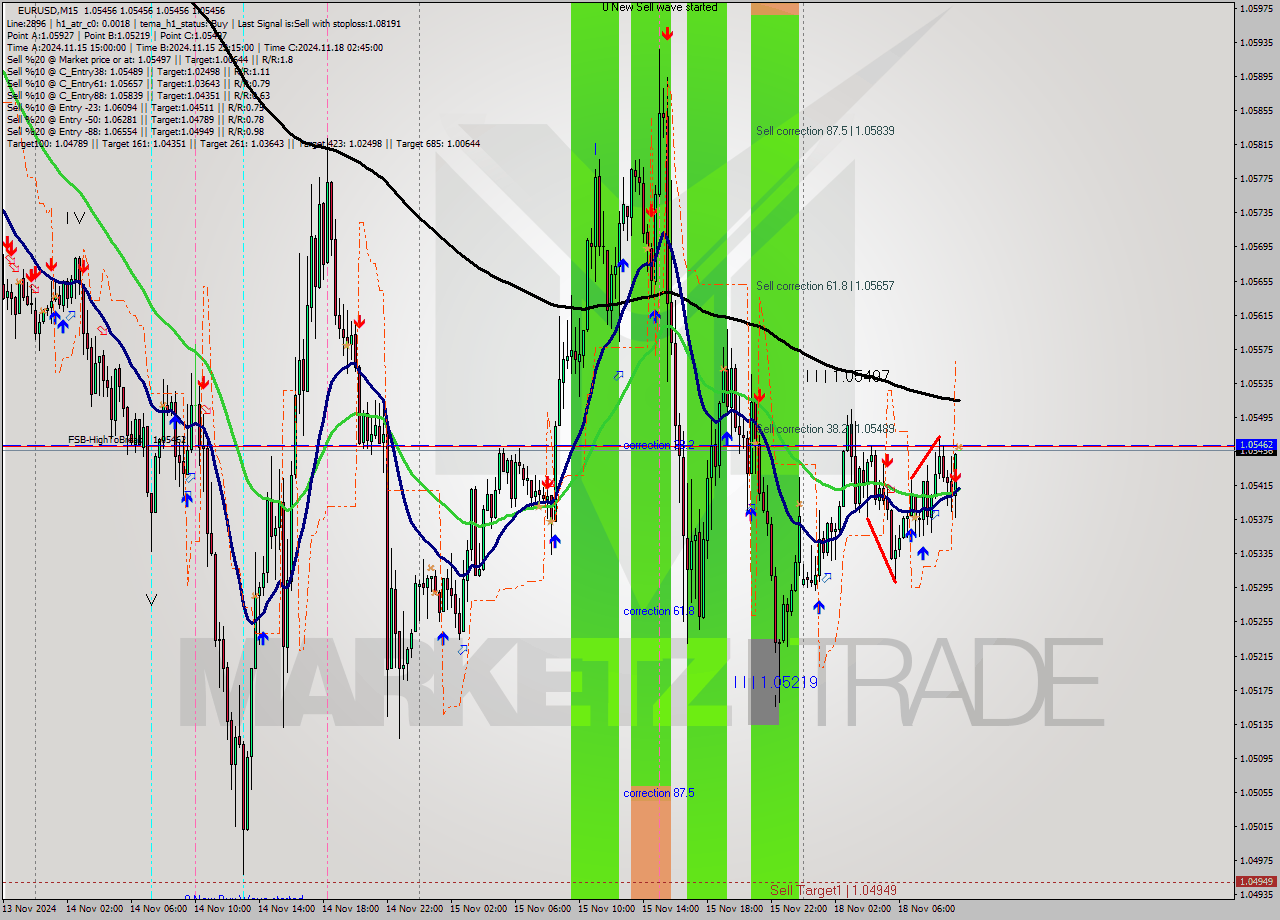Click the '13 Nov 2024' date on time axis

coord(29,909)
